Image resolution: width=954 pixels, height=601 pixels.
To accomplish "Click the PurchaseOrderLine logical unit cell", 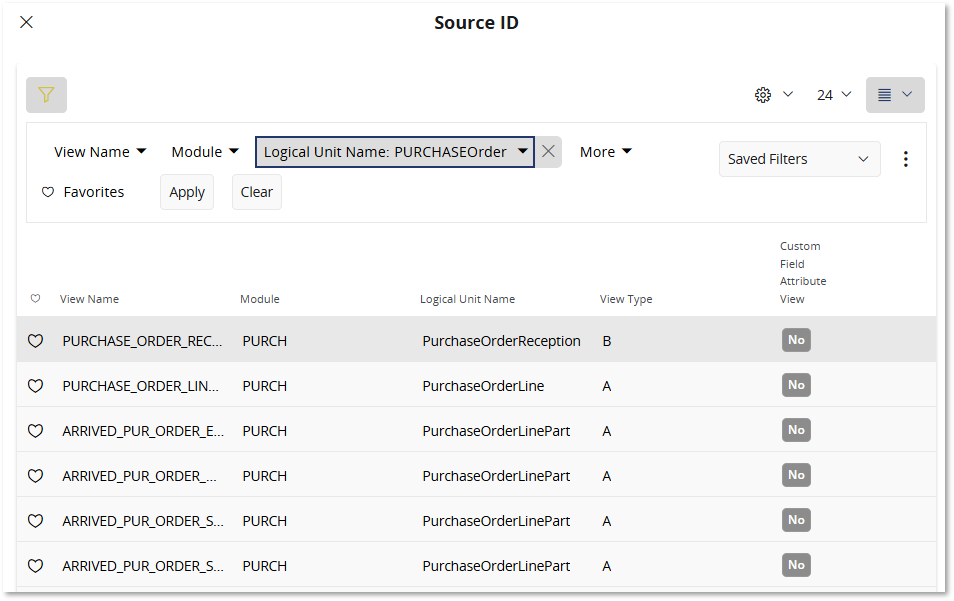I will 483,386.
